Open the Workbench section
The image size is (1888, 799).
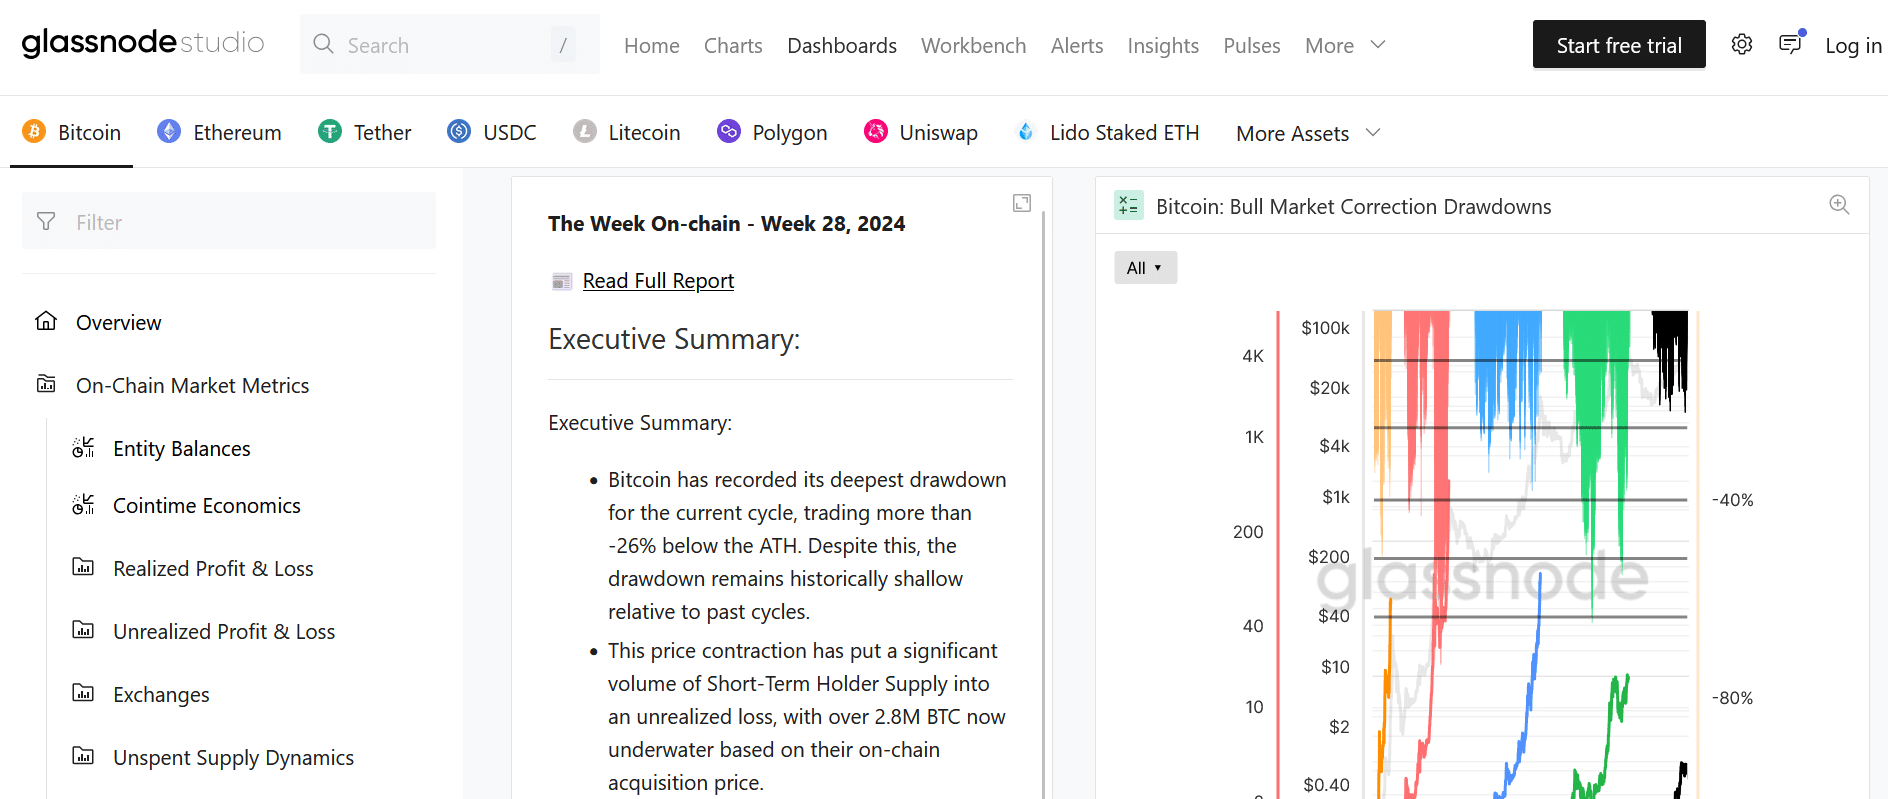(x=973, y=45)
